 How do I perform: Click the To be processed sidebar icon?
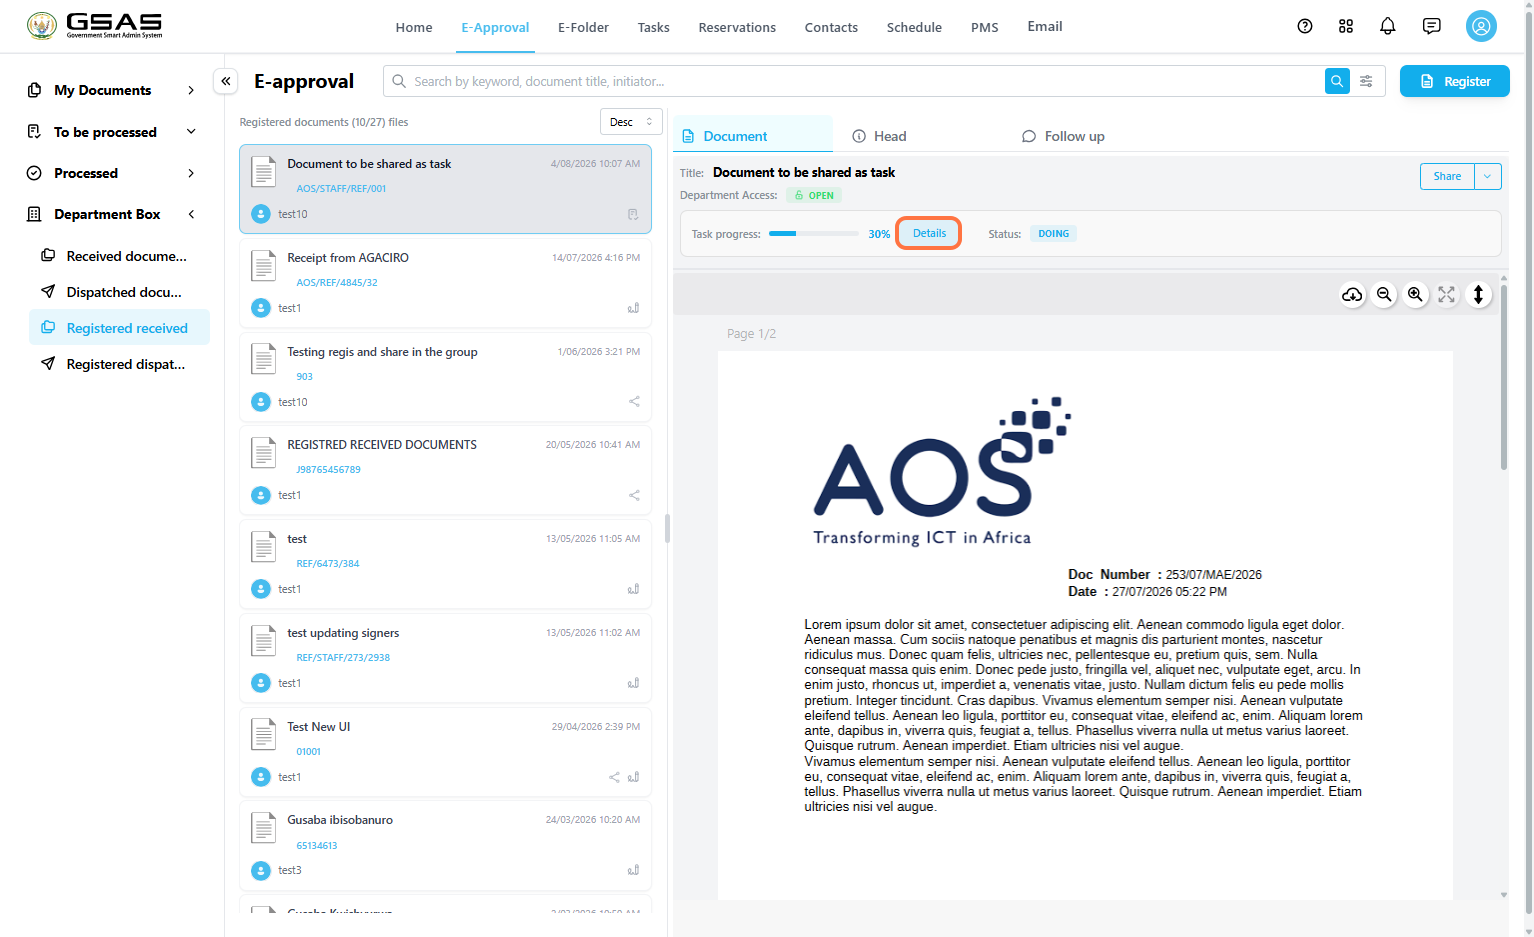click(34, 132)
